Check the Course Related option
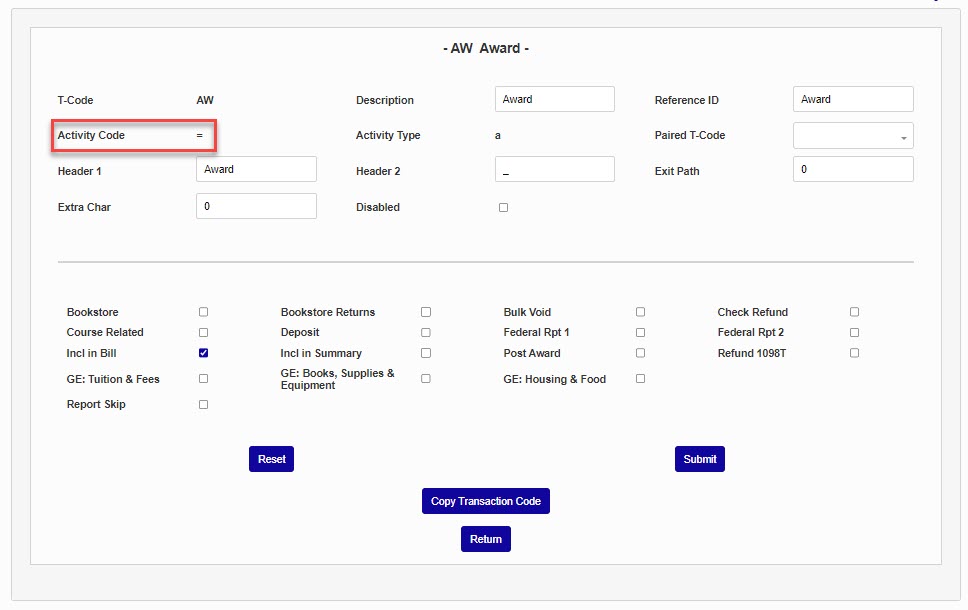Viewport: 968px width, 610px height. 204,332
